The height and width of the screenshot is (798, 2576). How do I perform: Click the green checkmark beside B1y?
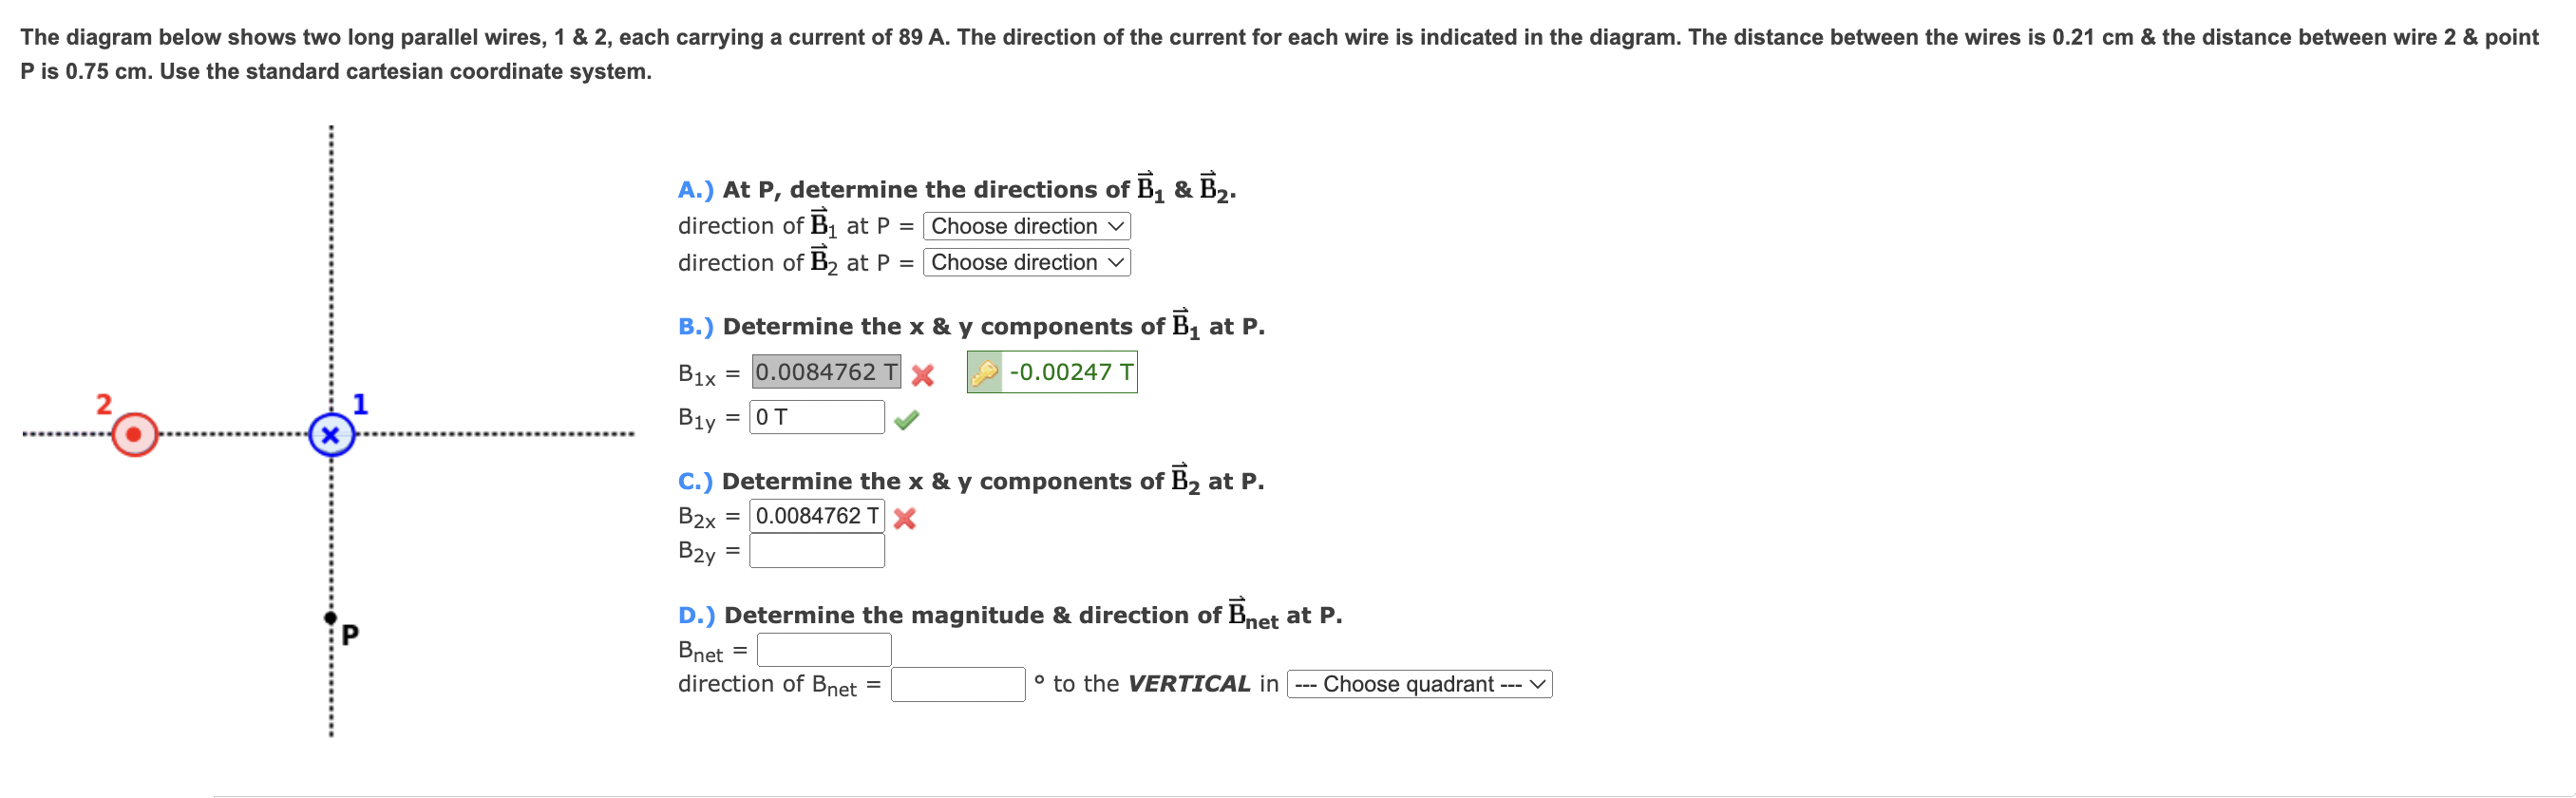(908, 419)
